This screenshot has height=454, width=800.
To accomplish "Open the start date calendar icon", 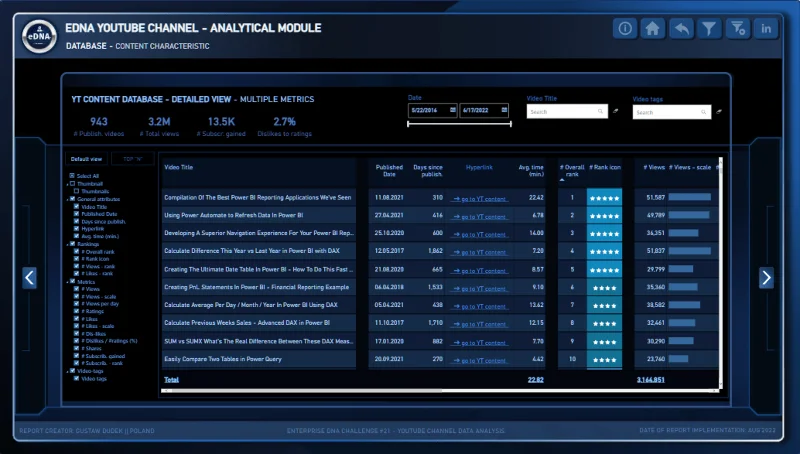I will click(453, 110).
